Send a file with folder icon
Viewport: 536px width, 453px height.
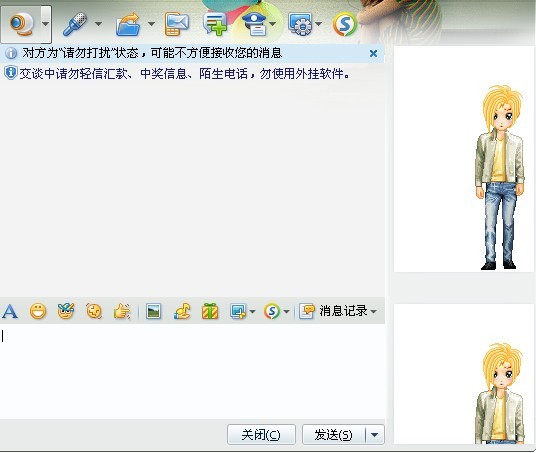(x=128, y=24)
